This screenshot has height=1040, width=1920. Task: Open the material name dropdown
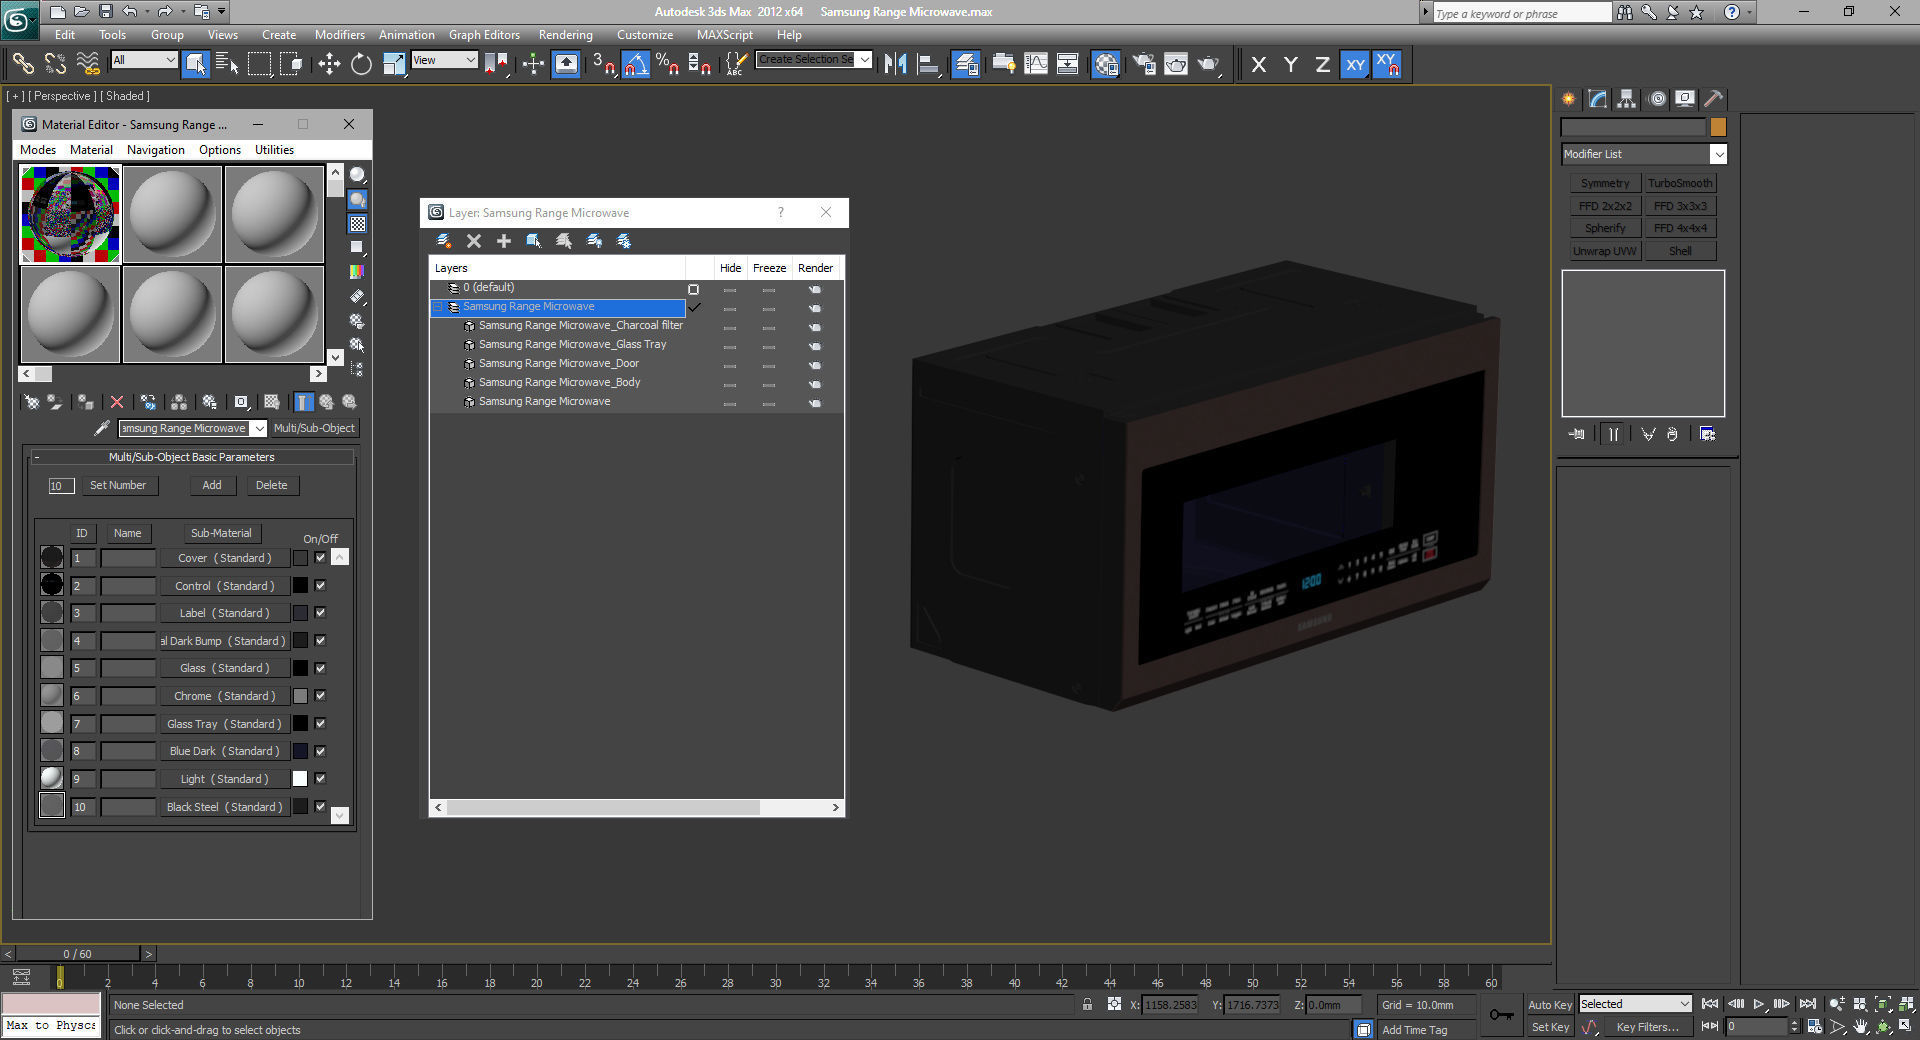pyautogui.click(x=258, y=428)
